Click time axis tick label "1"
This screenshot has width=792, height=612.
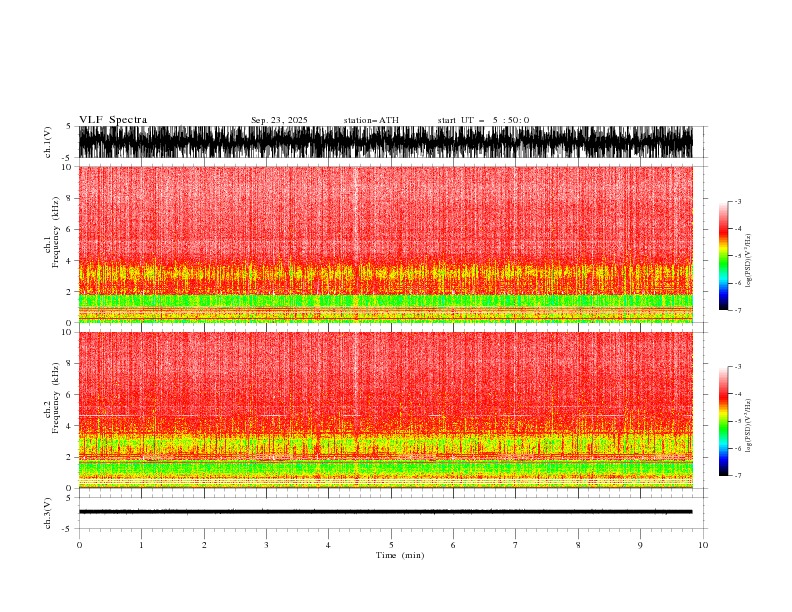(142, 545)
